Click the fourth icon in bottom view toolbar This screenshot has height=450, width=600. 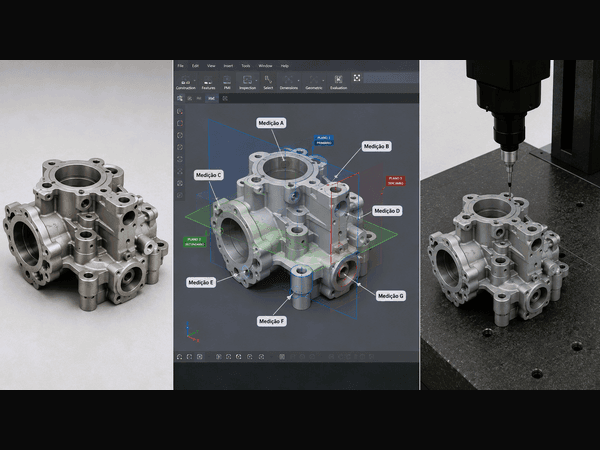click(x=218, y=357)
